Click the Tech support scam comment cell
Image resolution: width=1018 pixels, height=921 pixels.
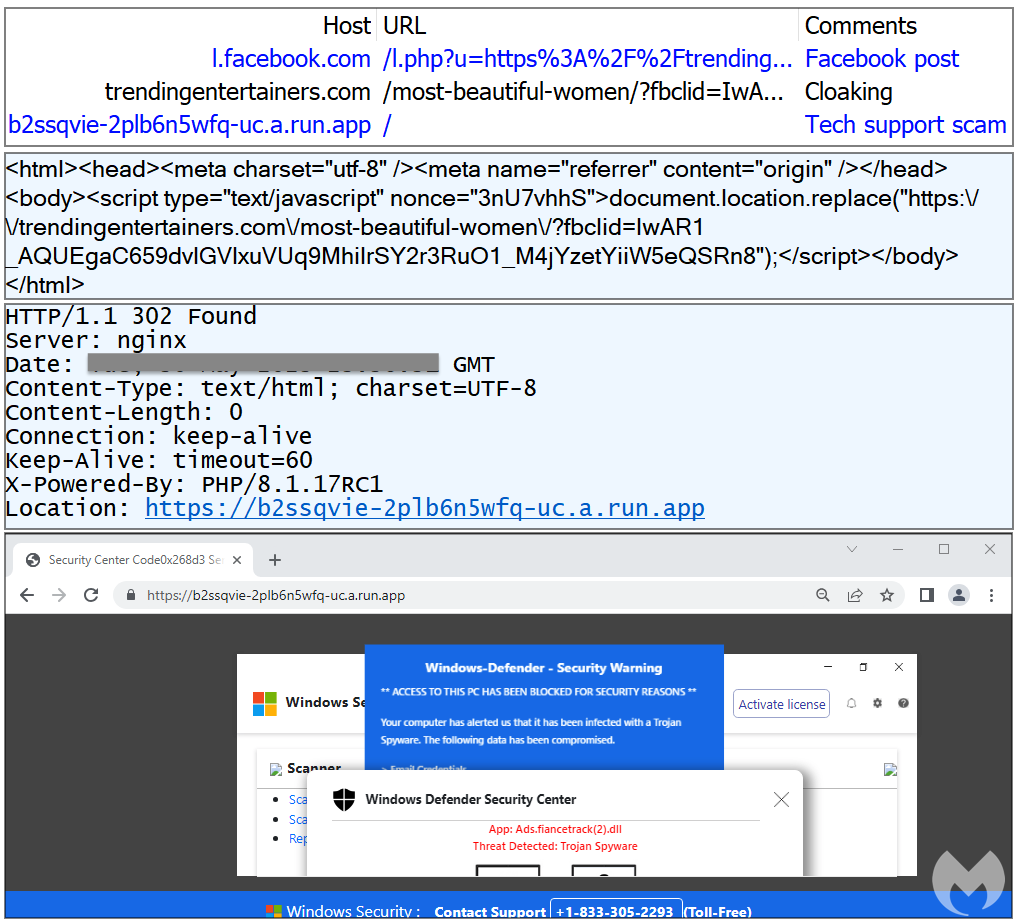906,125
